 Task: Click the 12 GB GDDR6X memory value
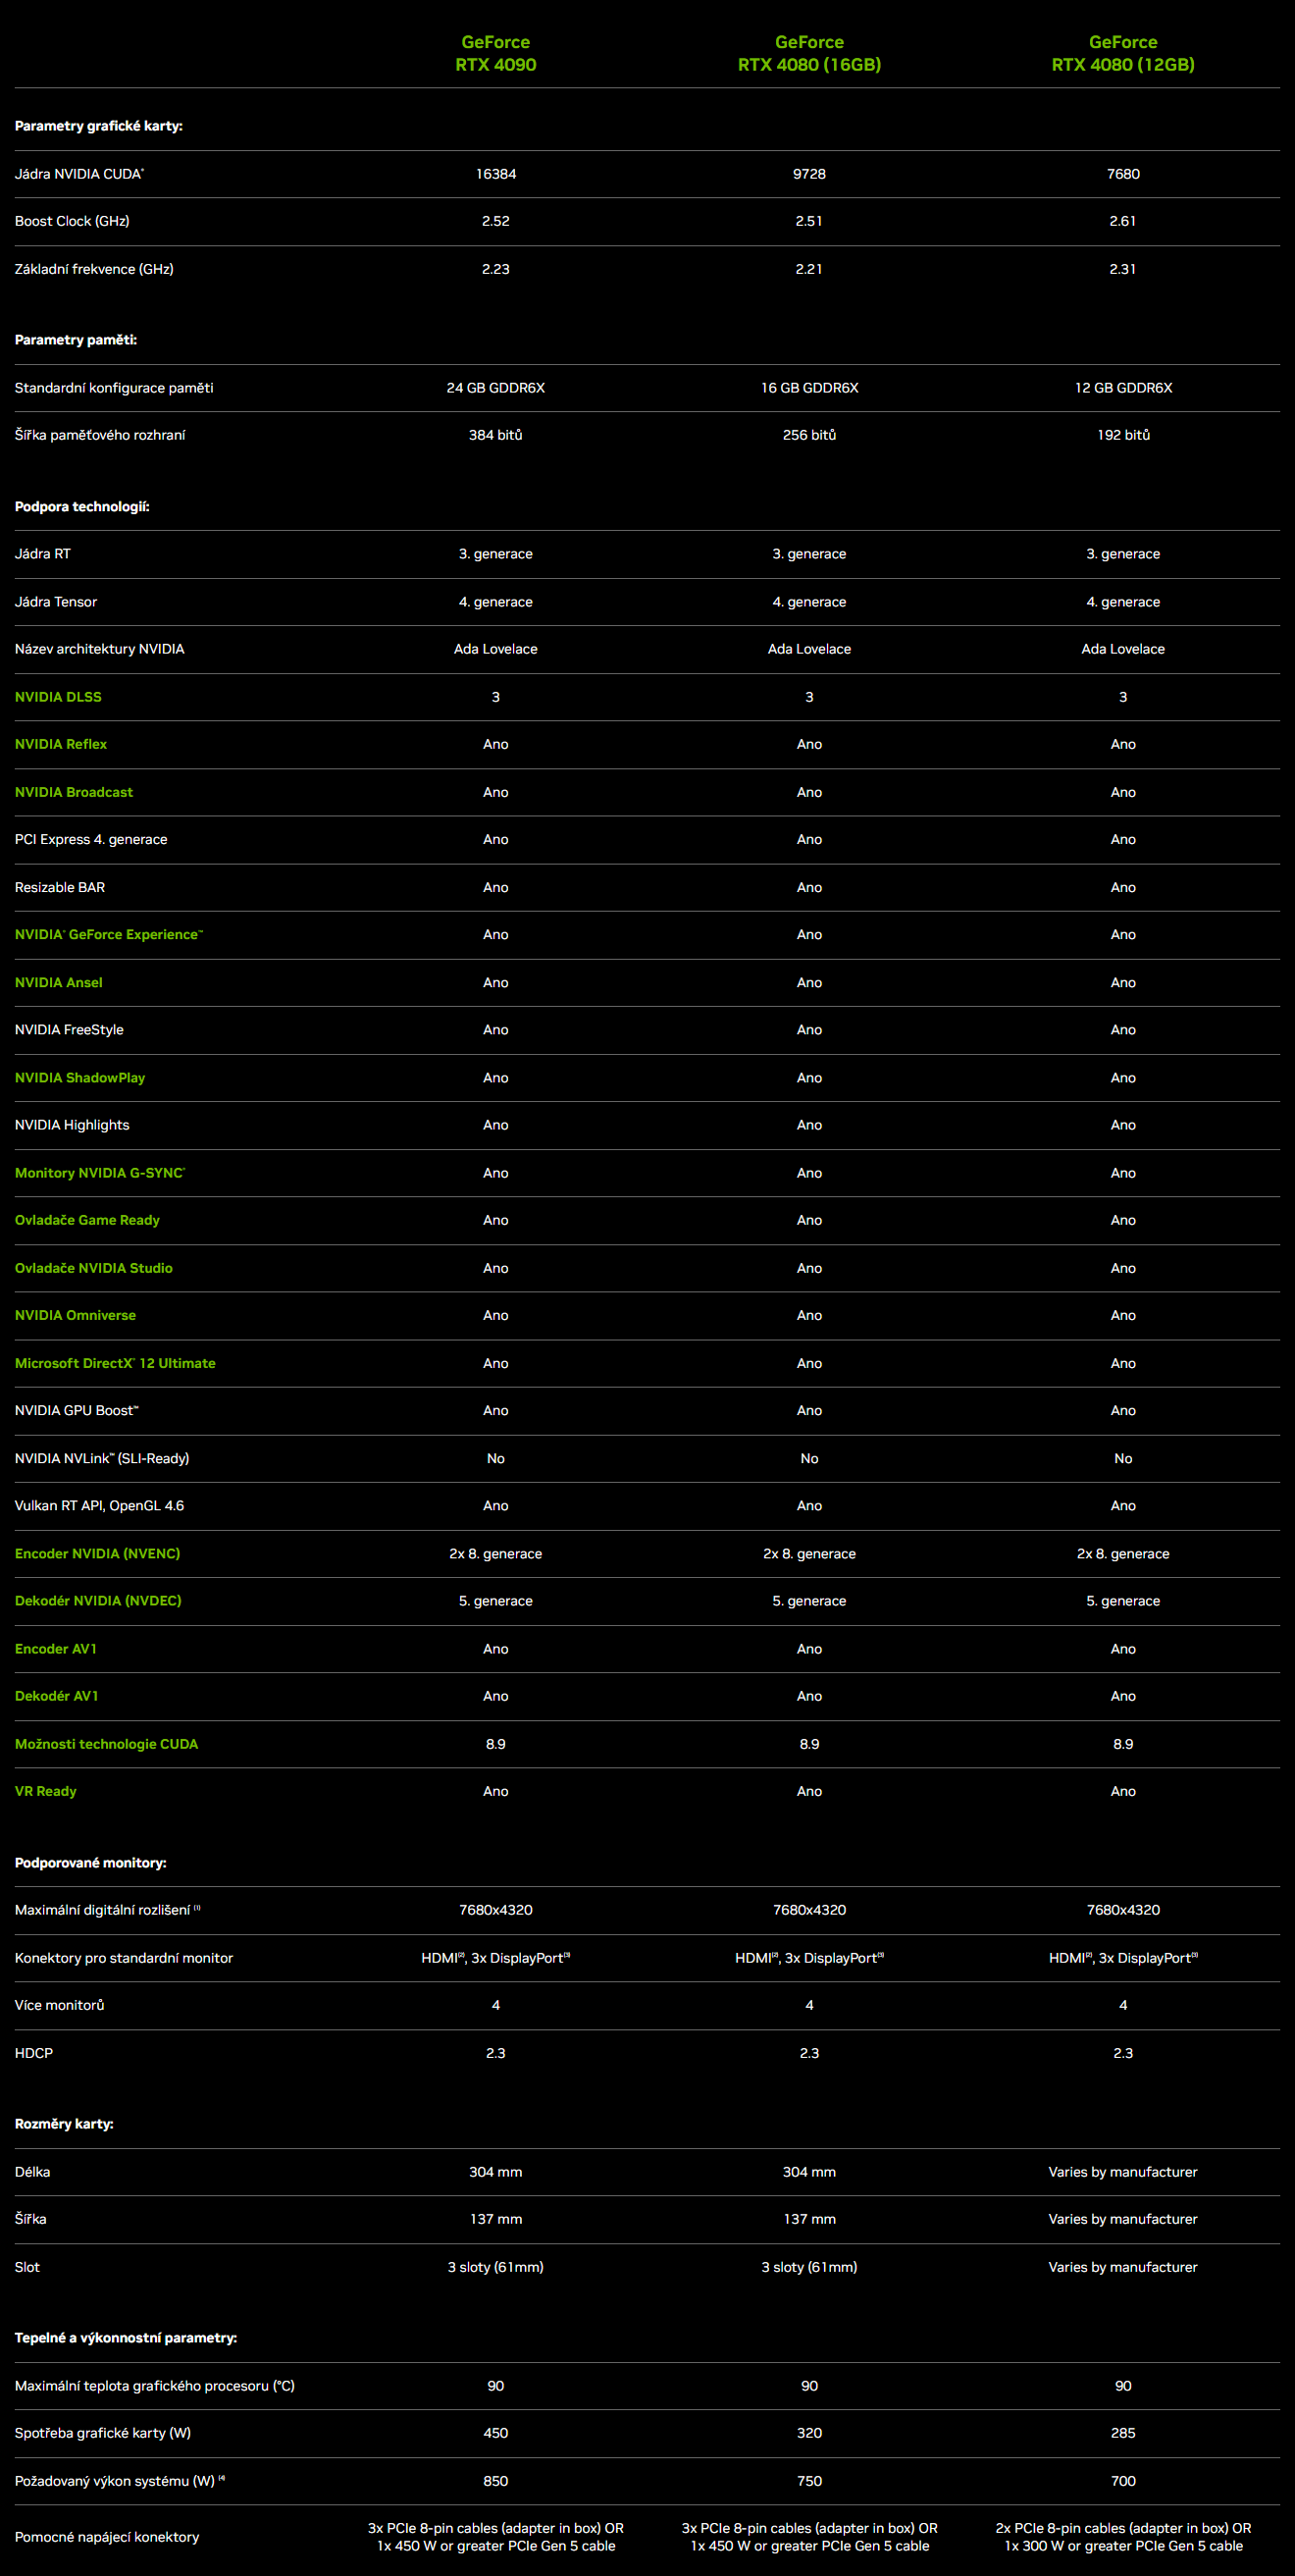click(x=1123, y=388)
